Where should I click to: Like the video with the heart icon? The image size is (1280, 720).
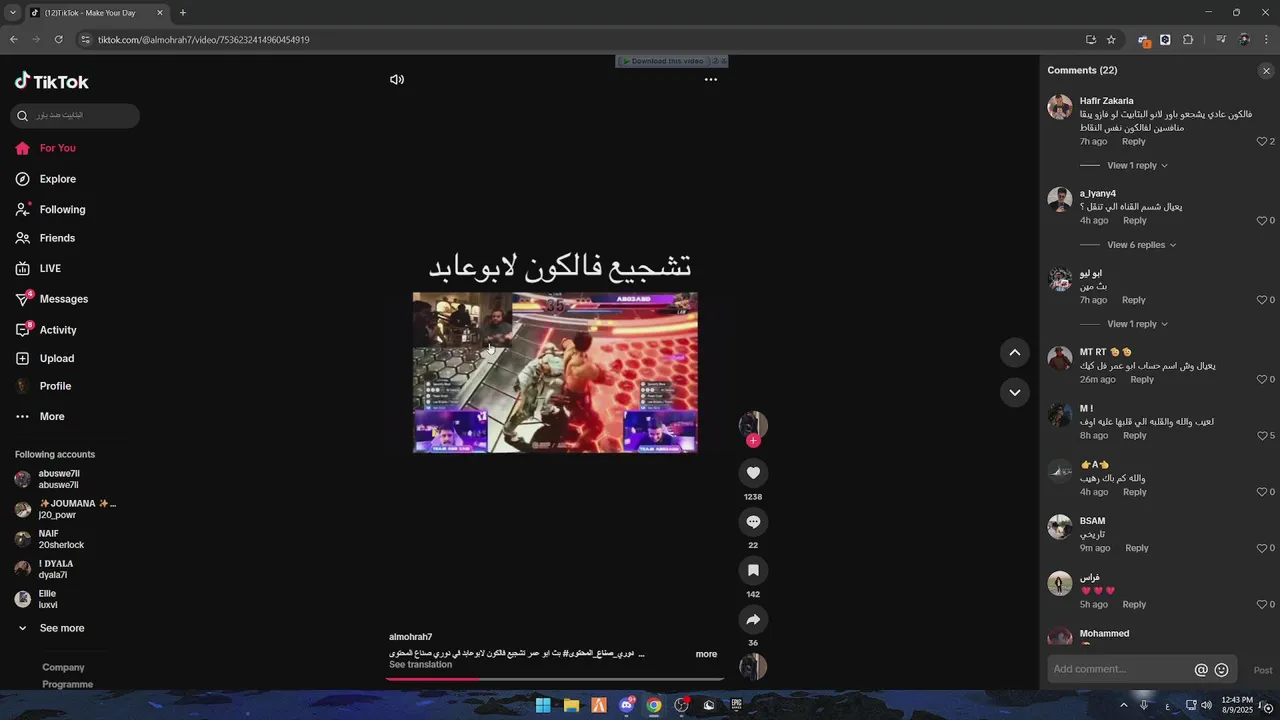point(753,473)
